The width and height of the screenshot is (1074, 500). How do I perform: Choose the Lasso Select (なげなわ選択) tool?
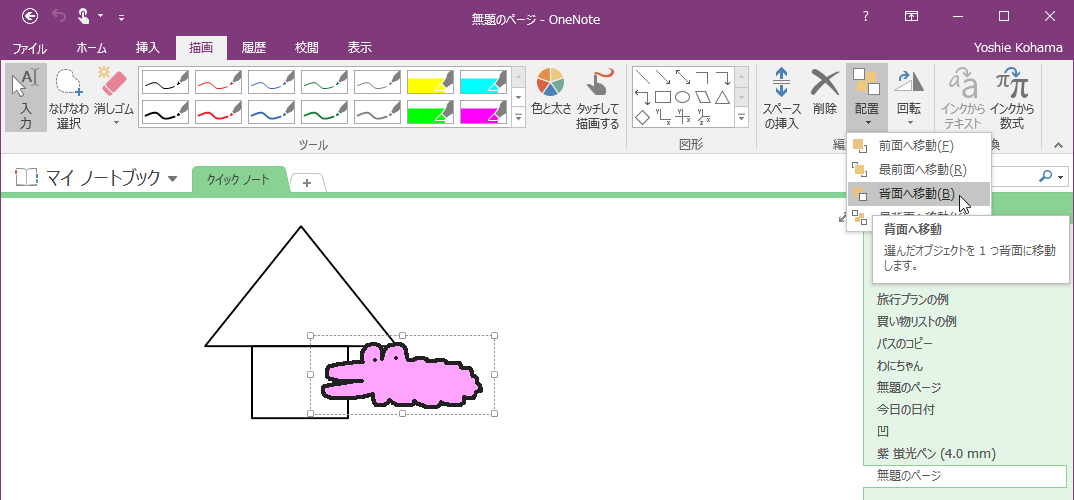tap(69, 97)
